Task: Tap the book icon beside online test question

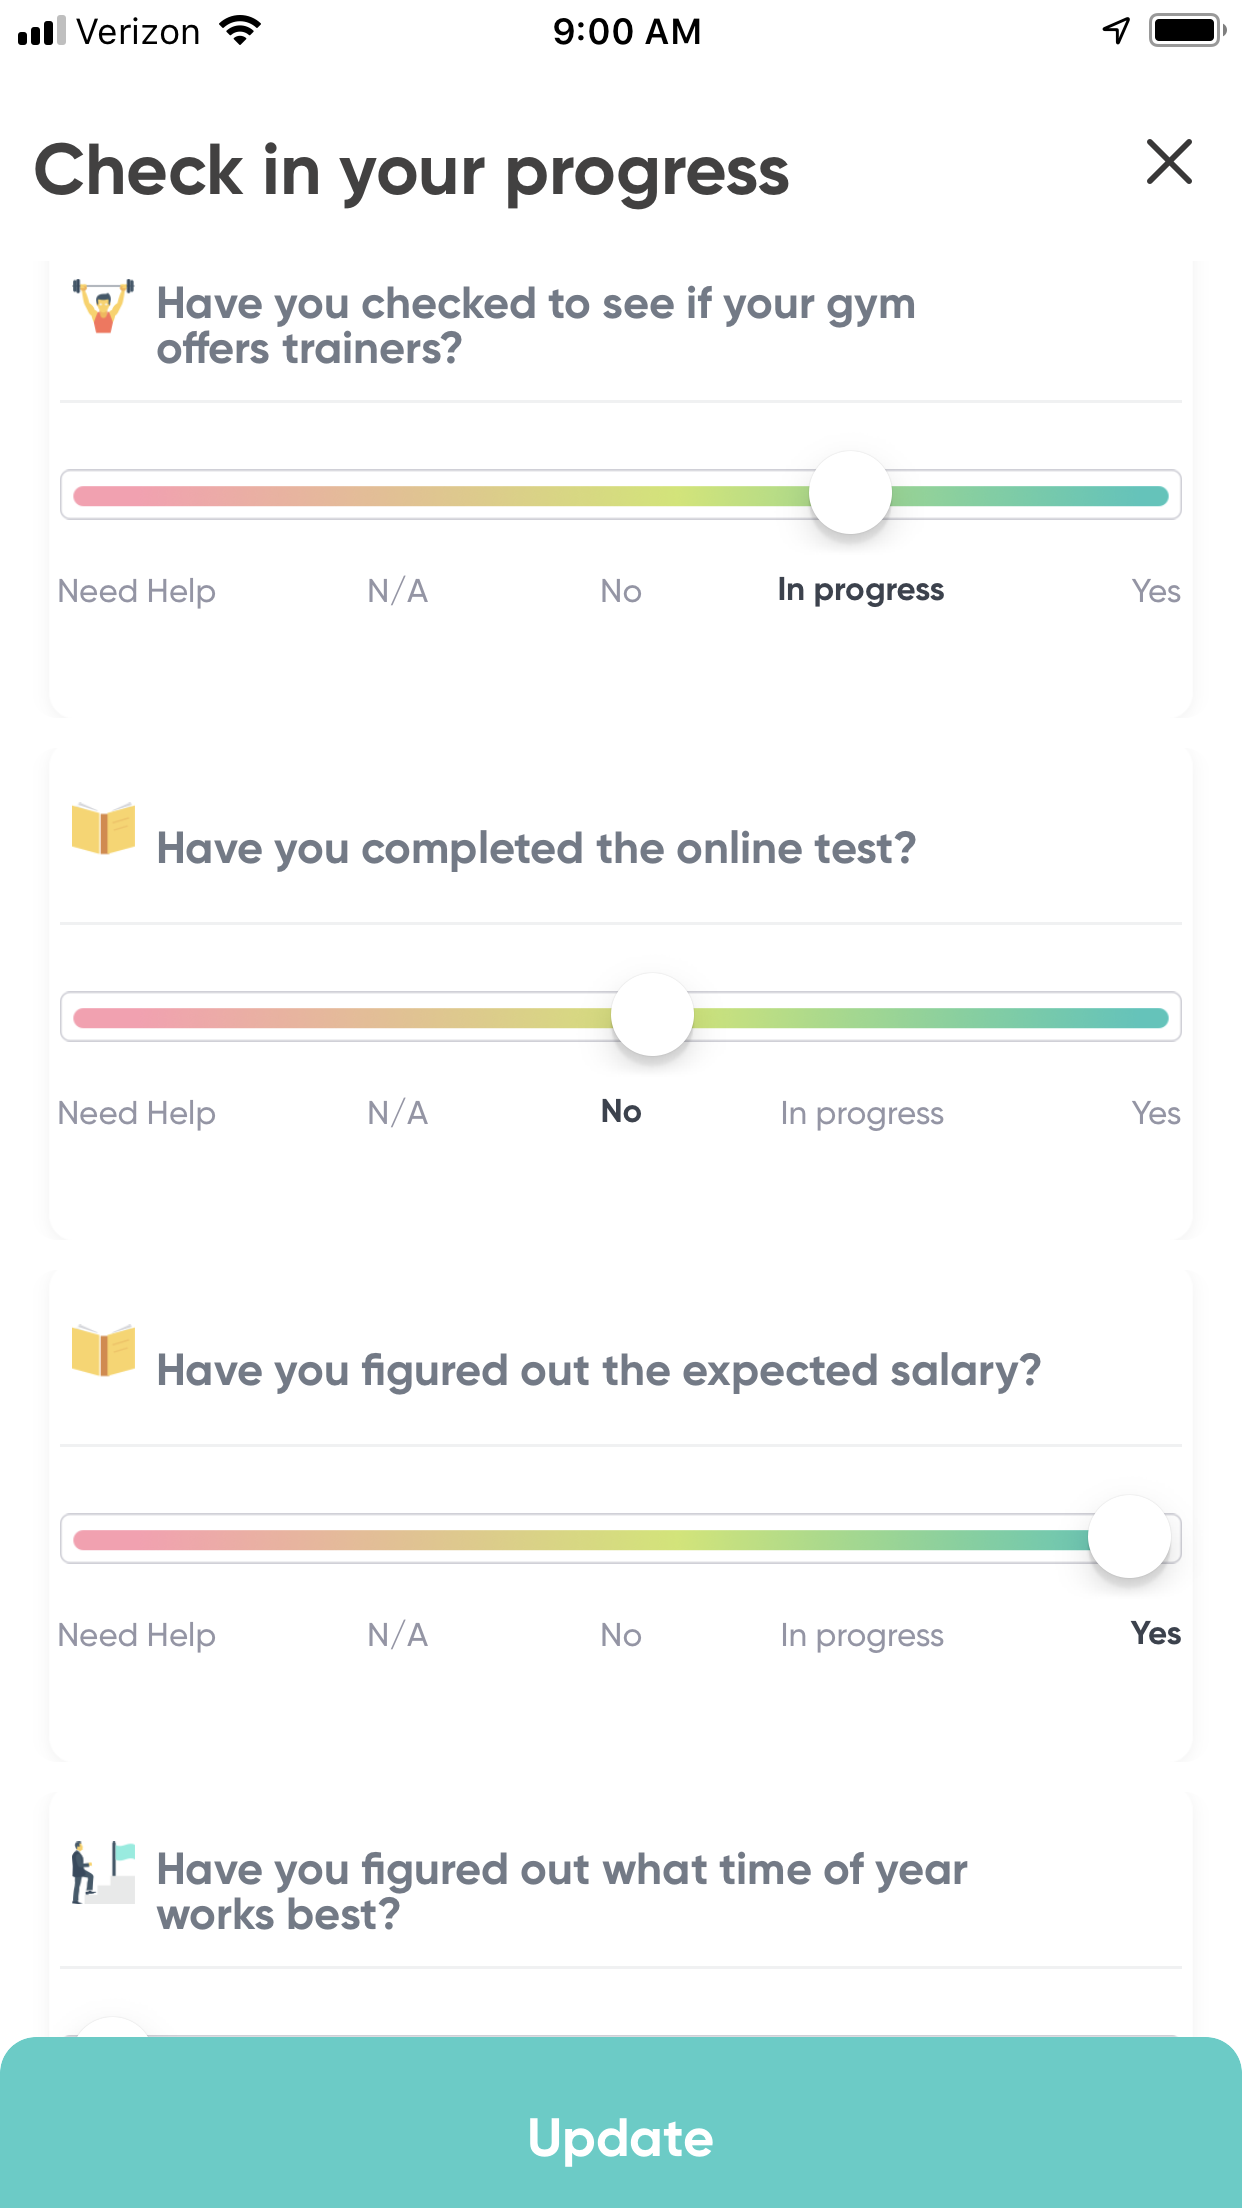Action: tap(103, 828)
